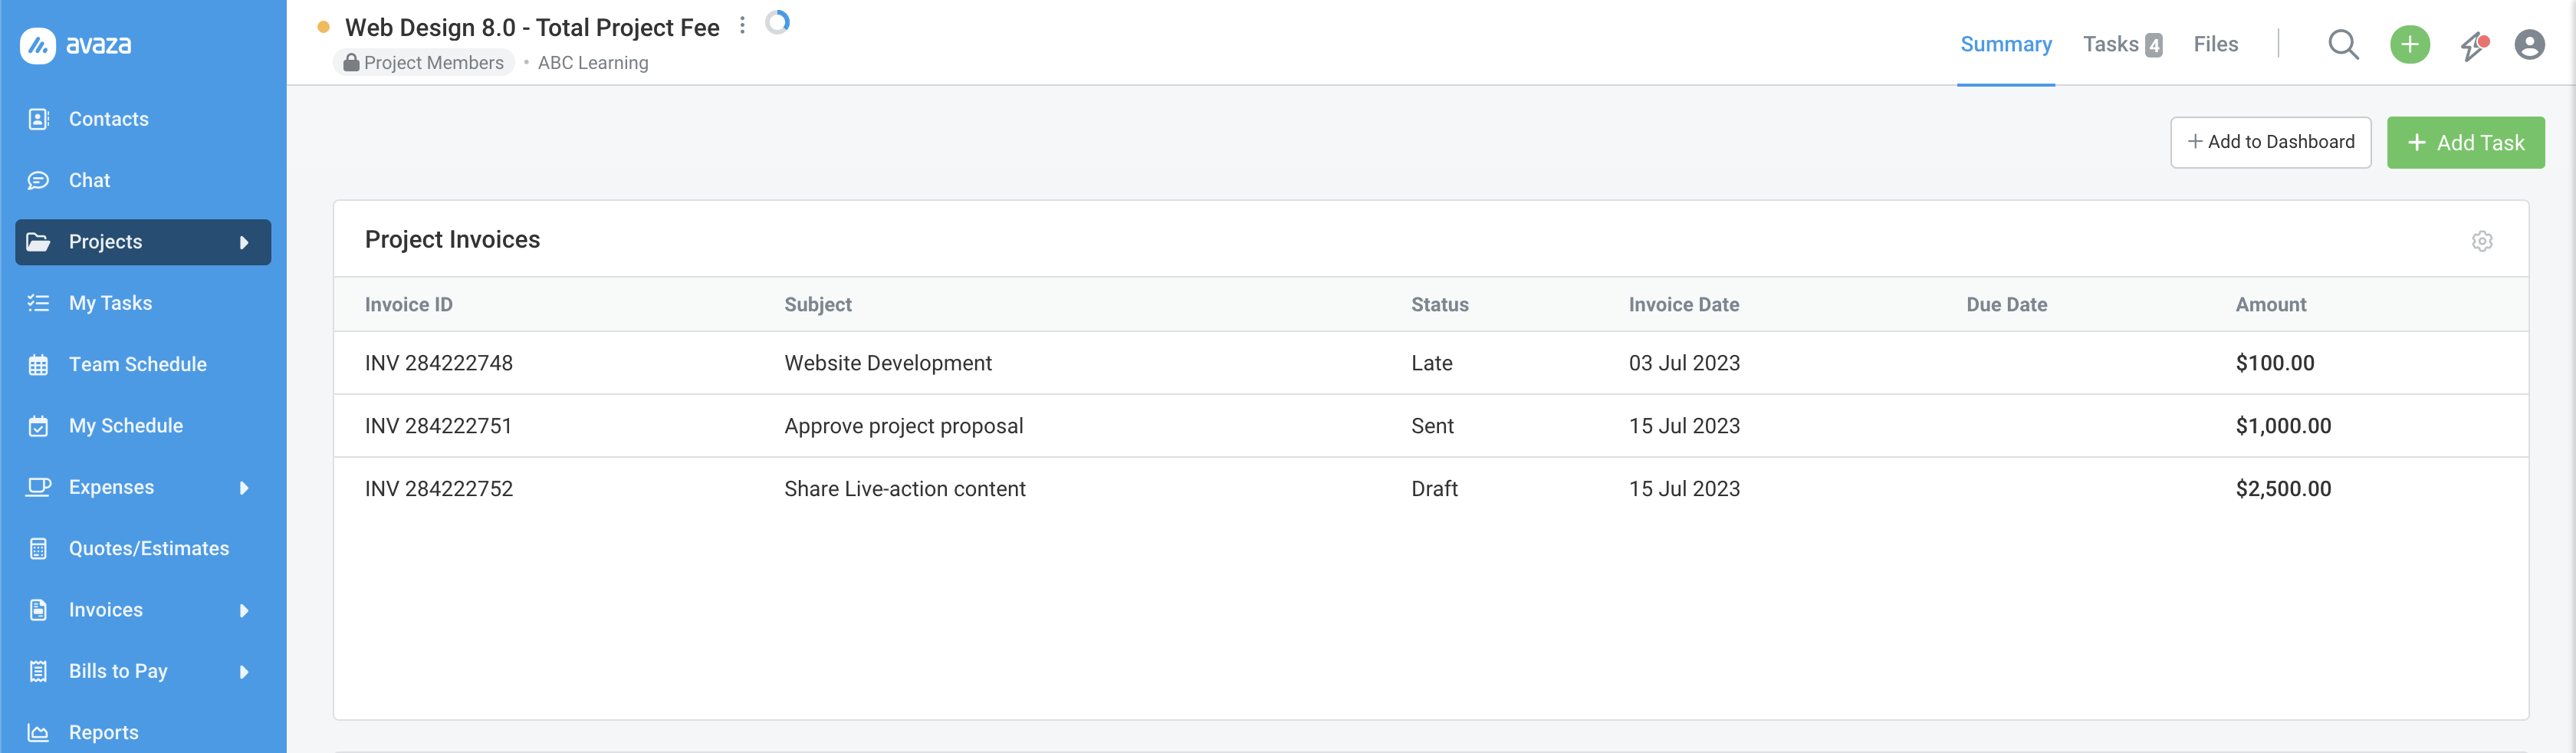The width and height of the screenshot is (2576, 753).
Task: Expand the Projects submenu arrow
Action: click(244, 242)
